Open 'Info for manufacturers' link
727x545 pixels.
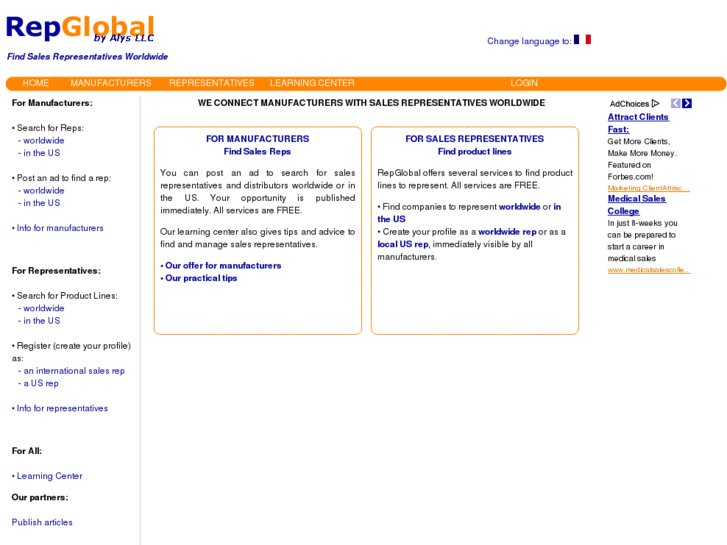(x=60, y=228)
